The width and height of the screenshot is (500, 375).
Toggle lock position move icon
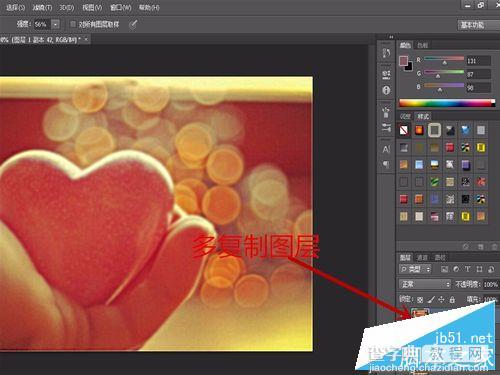click(441, 299)
